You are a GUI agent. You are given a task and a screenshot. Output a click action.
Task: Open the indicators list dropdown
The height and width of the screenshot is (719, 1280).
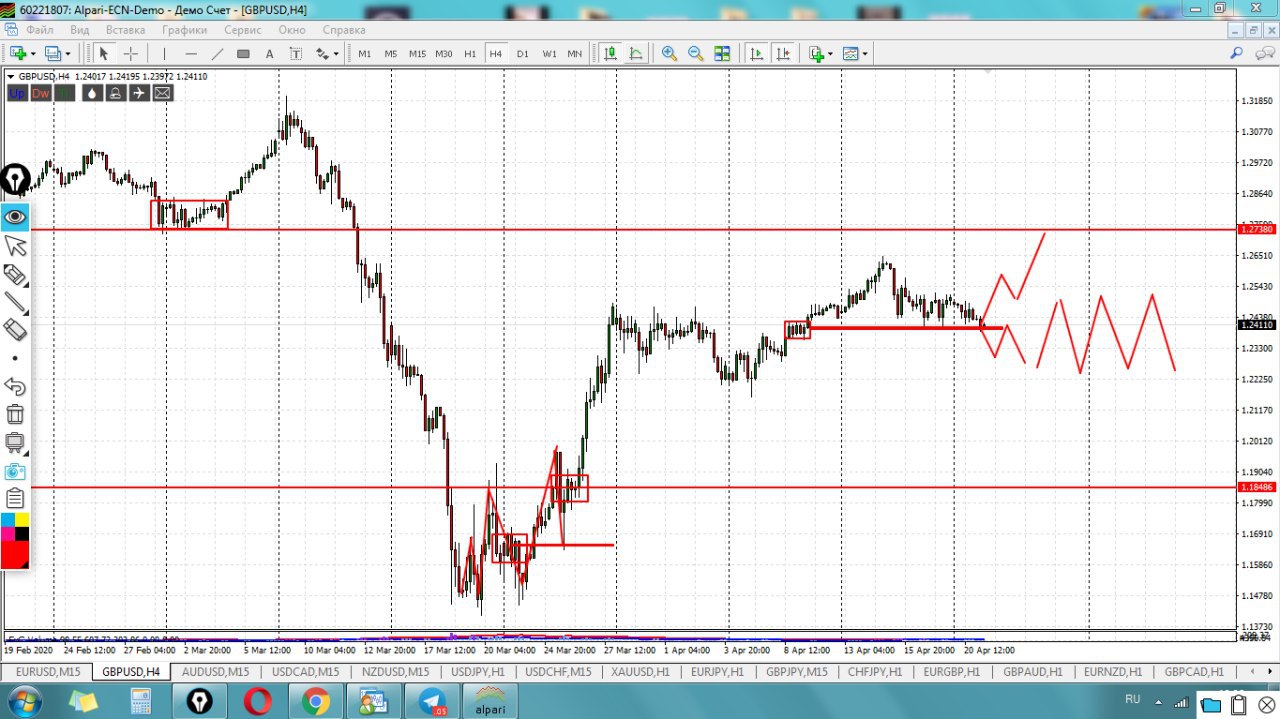[820, 54]
